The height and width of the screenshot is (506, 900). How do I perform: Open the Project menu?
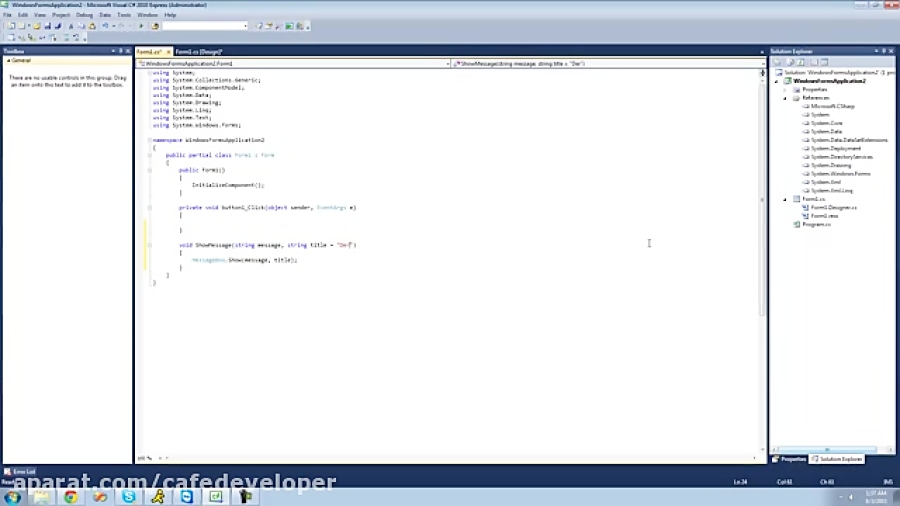pos(61,15)
